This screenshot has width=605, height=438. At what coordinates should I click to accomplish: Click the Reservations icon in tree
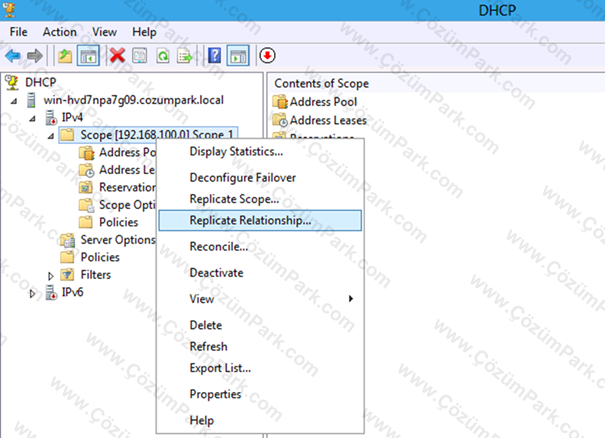click(x=86, y=188)
